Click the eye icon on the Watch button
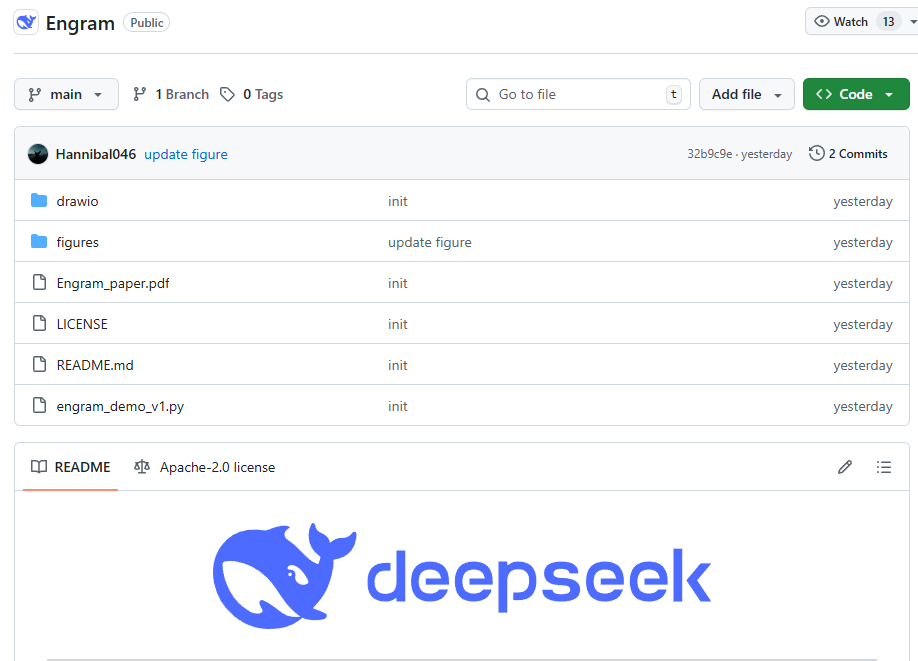Viewport: 918px width, 661px height. 823,21
